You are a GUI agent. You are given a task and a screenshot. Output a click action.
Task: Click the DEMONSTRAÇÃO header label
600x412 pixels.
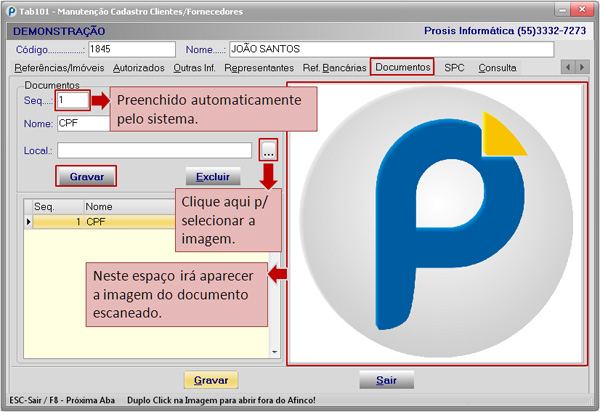click(59, 31)
